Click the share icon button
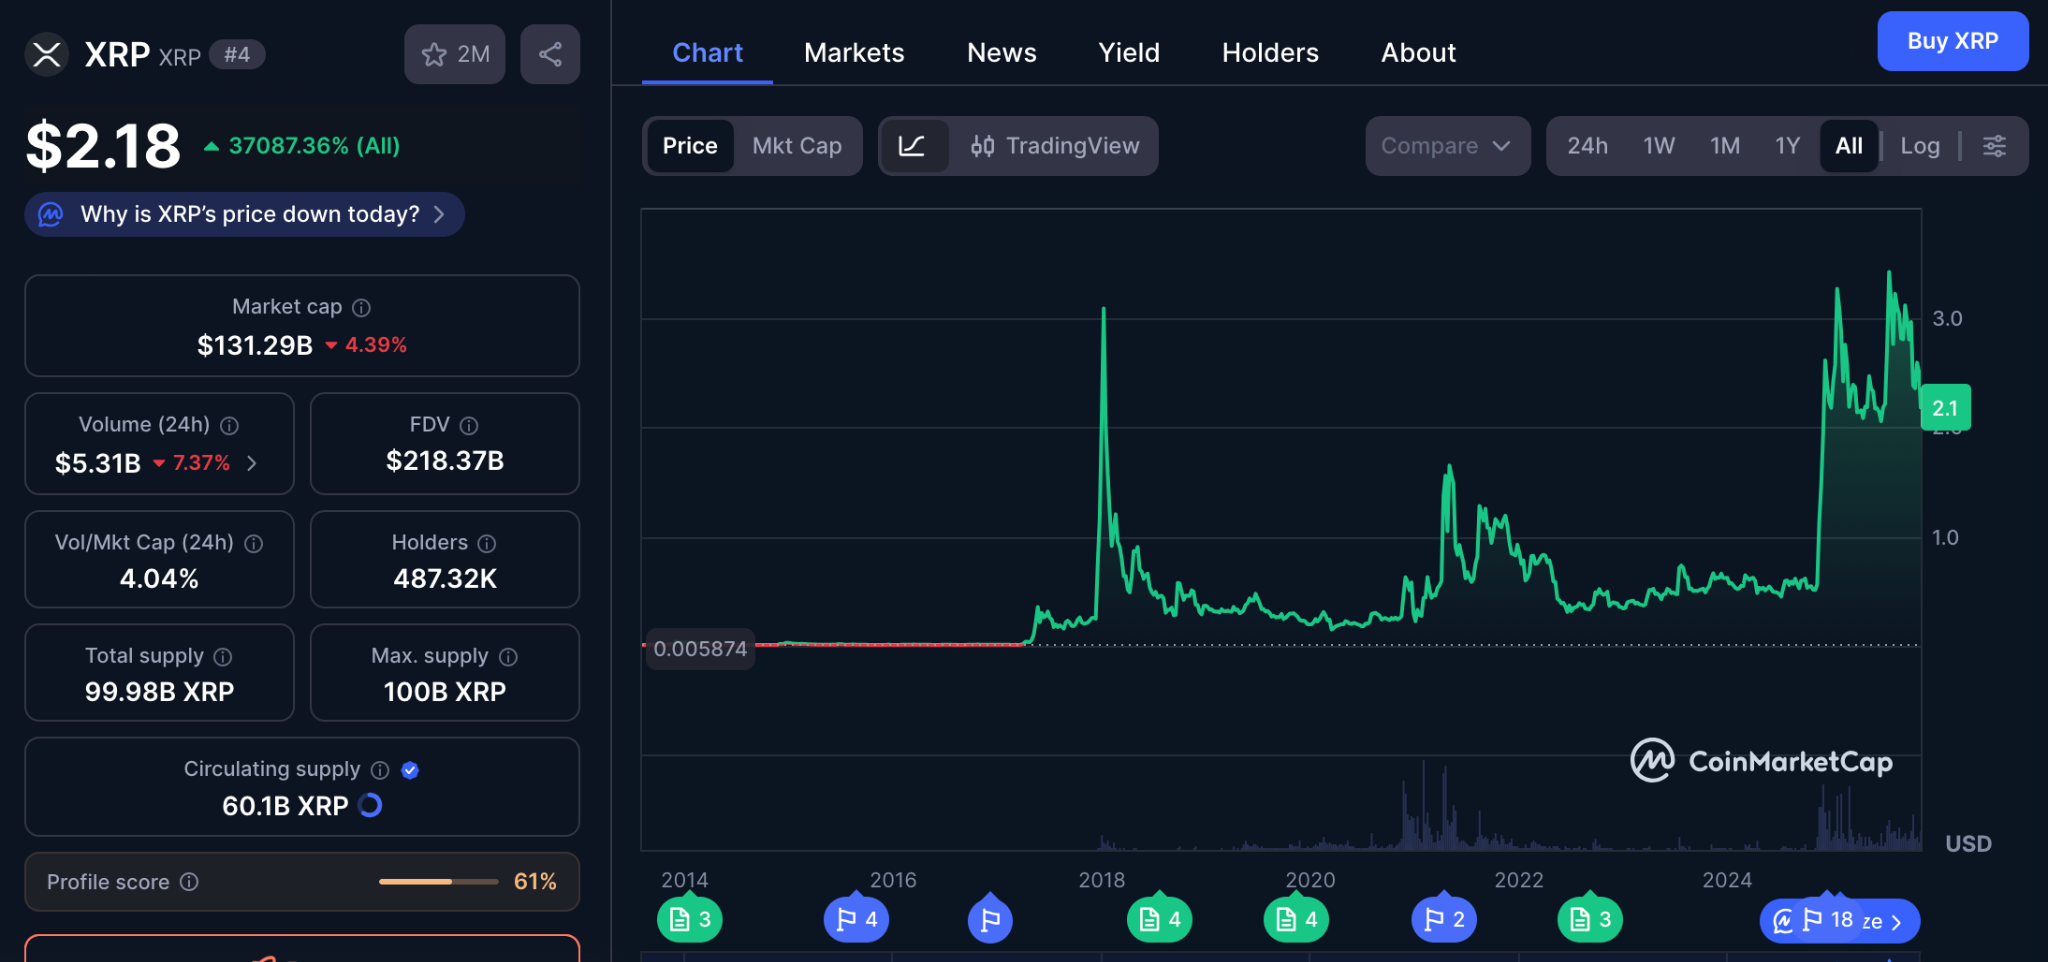This screenshot has height=962, width=2048. pyautogui.click(x=550, y=54)
